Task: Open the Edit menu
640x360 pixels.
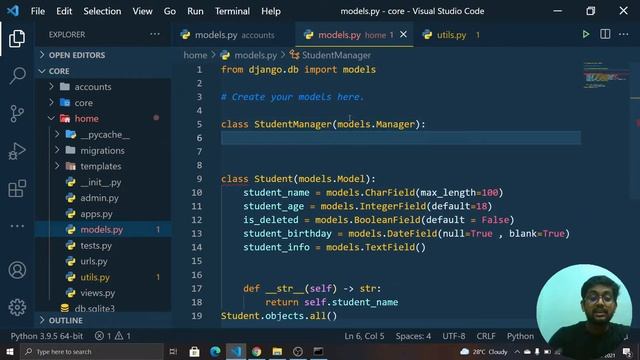Action: pyautogui.click(x=64, y=11)
